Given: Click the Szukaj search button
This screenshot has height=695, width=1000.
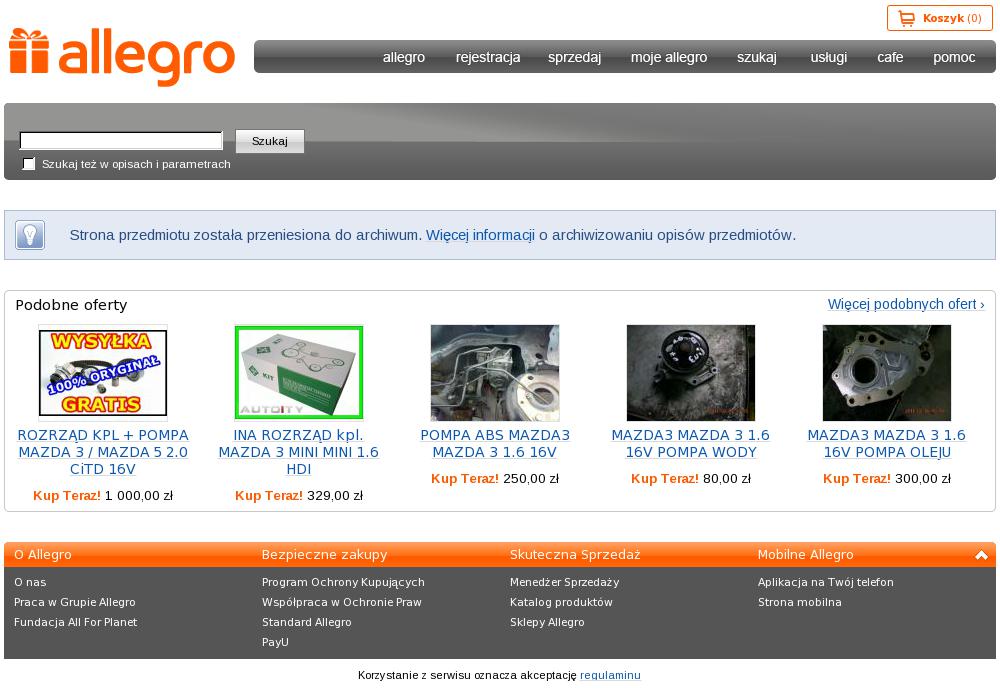Looking at the screenshot, I should [270, 141].
